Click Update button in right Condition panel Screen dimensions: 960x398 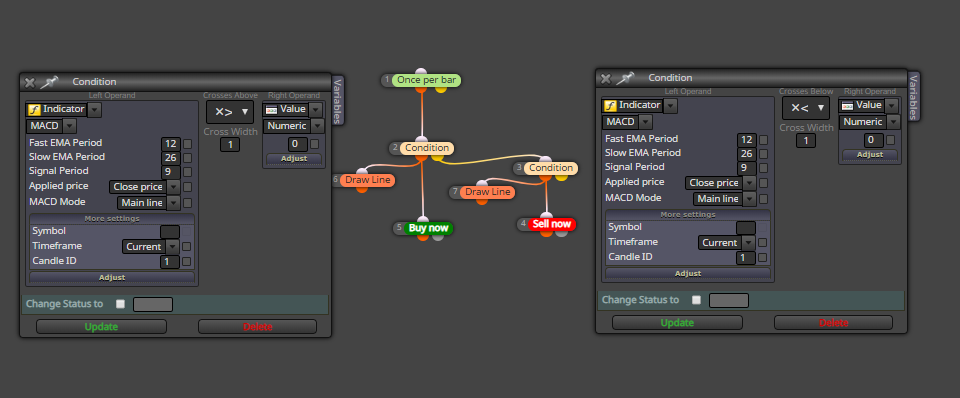coord(677,323)
